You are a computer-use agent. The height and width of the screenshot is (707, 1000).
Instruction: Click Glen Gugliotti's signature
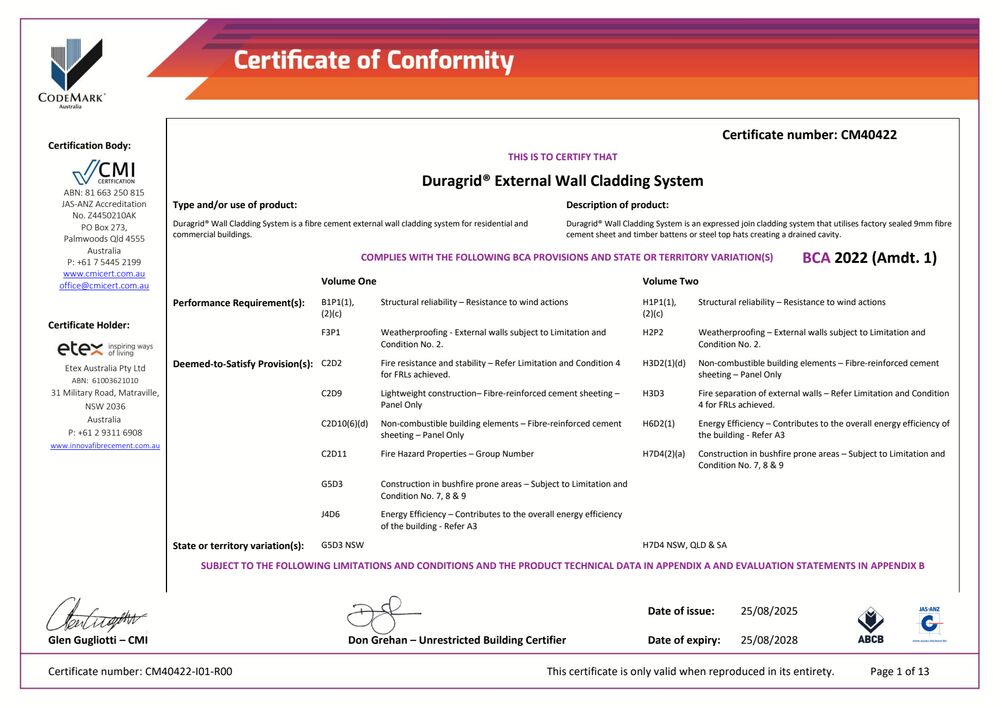[x=96, y=612]
